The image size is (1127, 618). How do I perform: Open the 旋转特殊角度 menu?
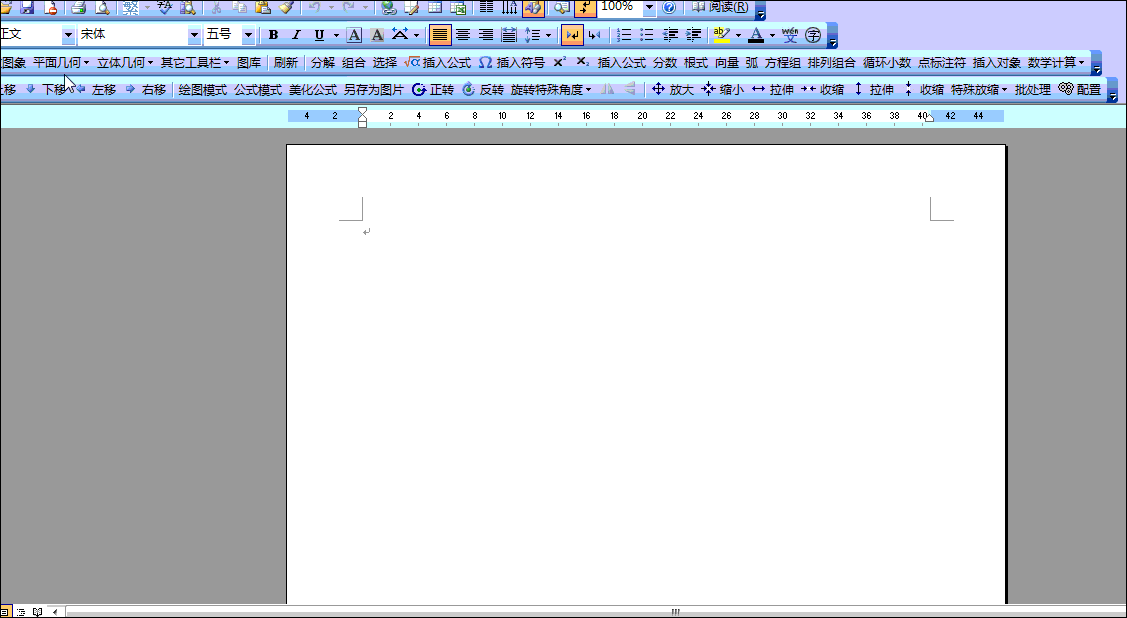(551, 90)
